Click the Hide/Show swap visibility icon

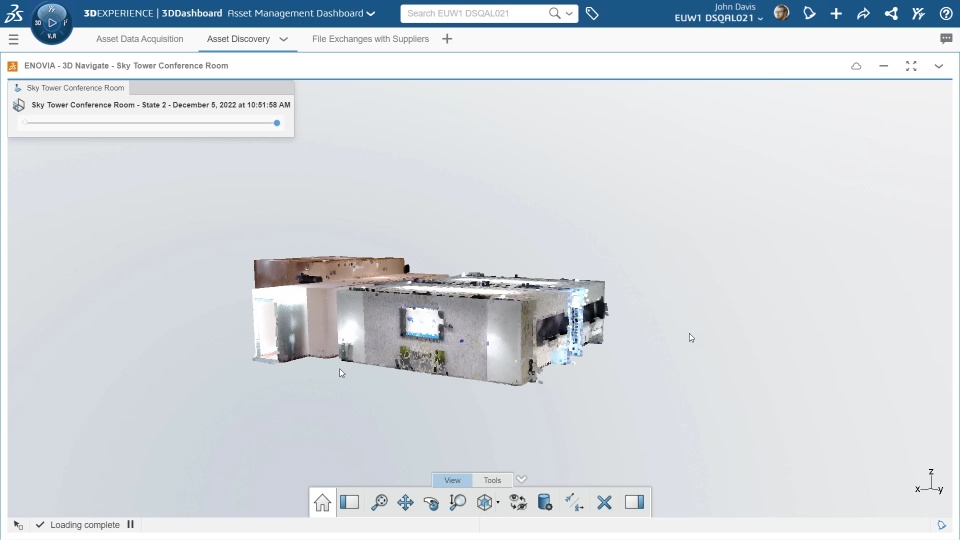[518, 503]
